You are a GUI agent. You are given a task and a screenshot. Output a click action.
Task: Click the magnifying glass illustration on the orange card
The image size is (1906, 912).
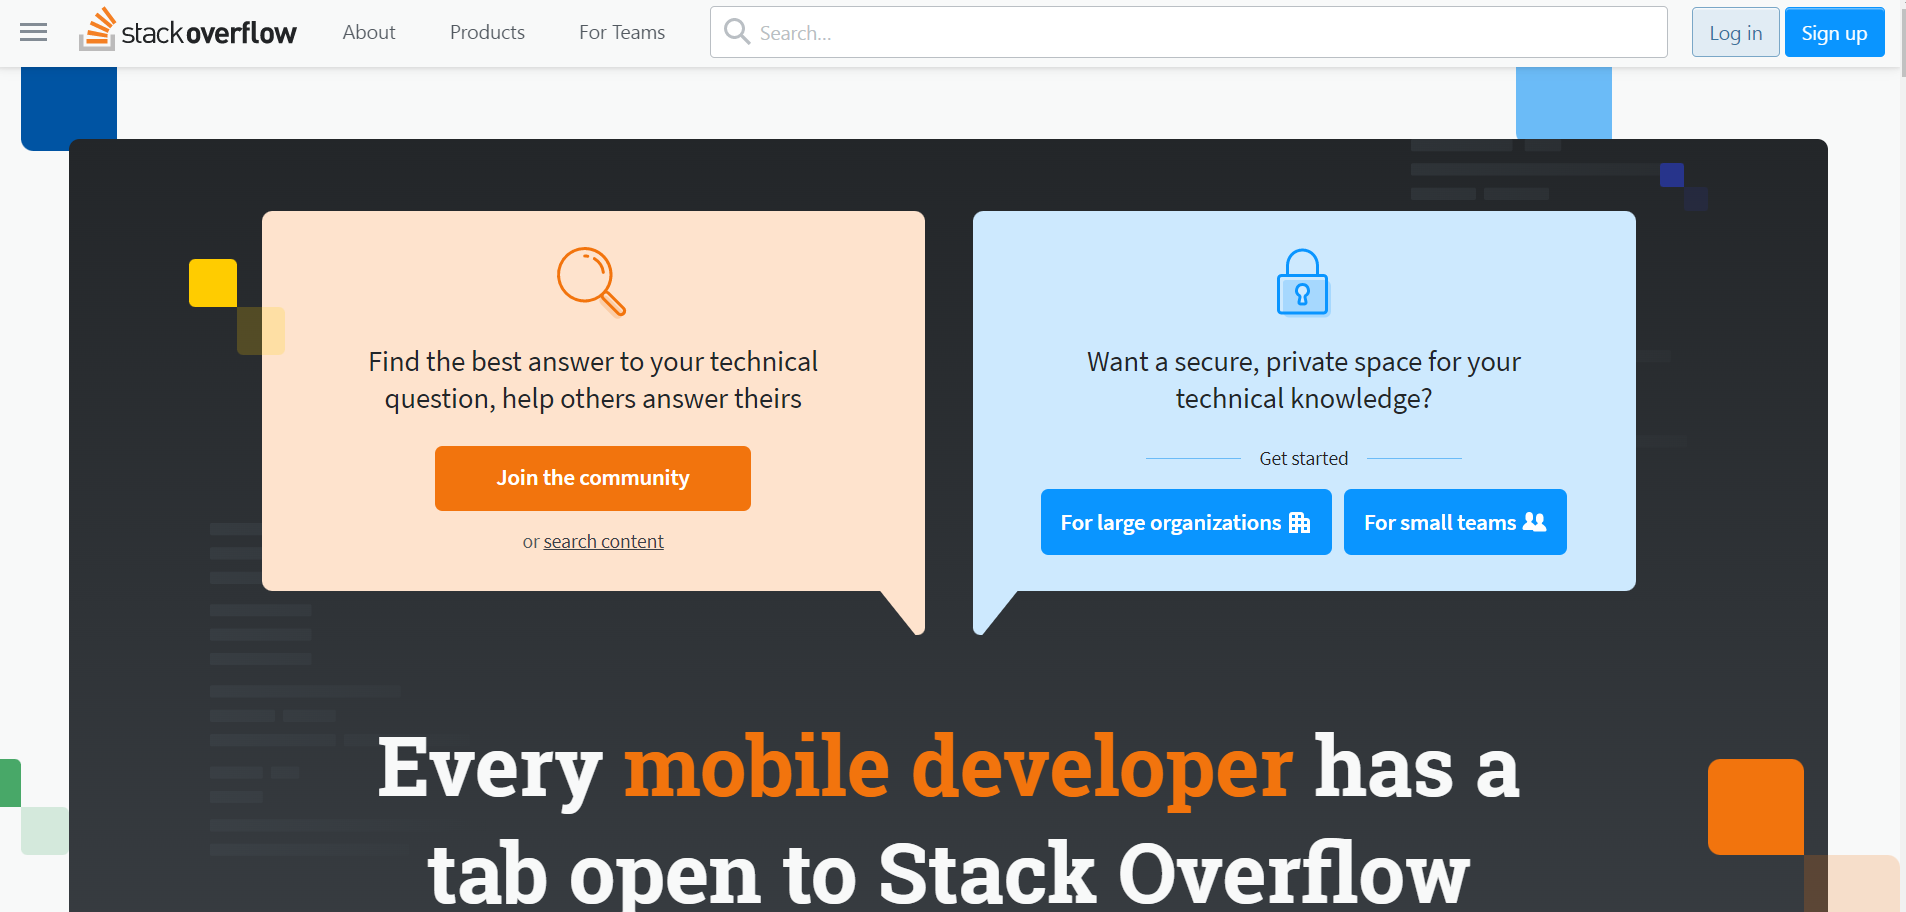[x=592, y=281]
